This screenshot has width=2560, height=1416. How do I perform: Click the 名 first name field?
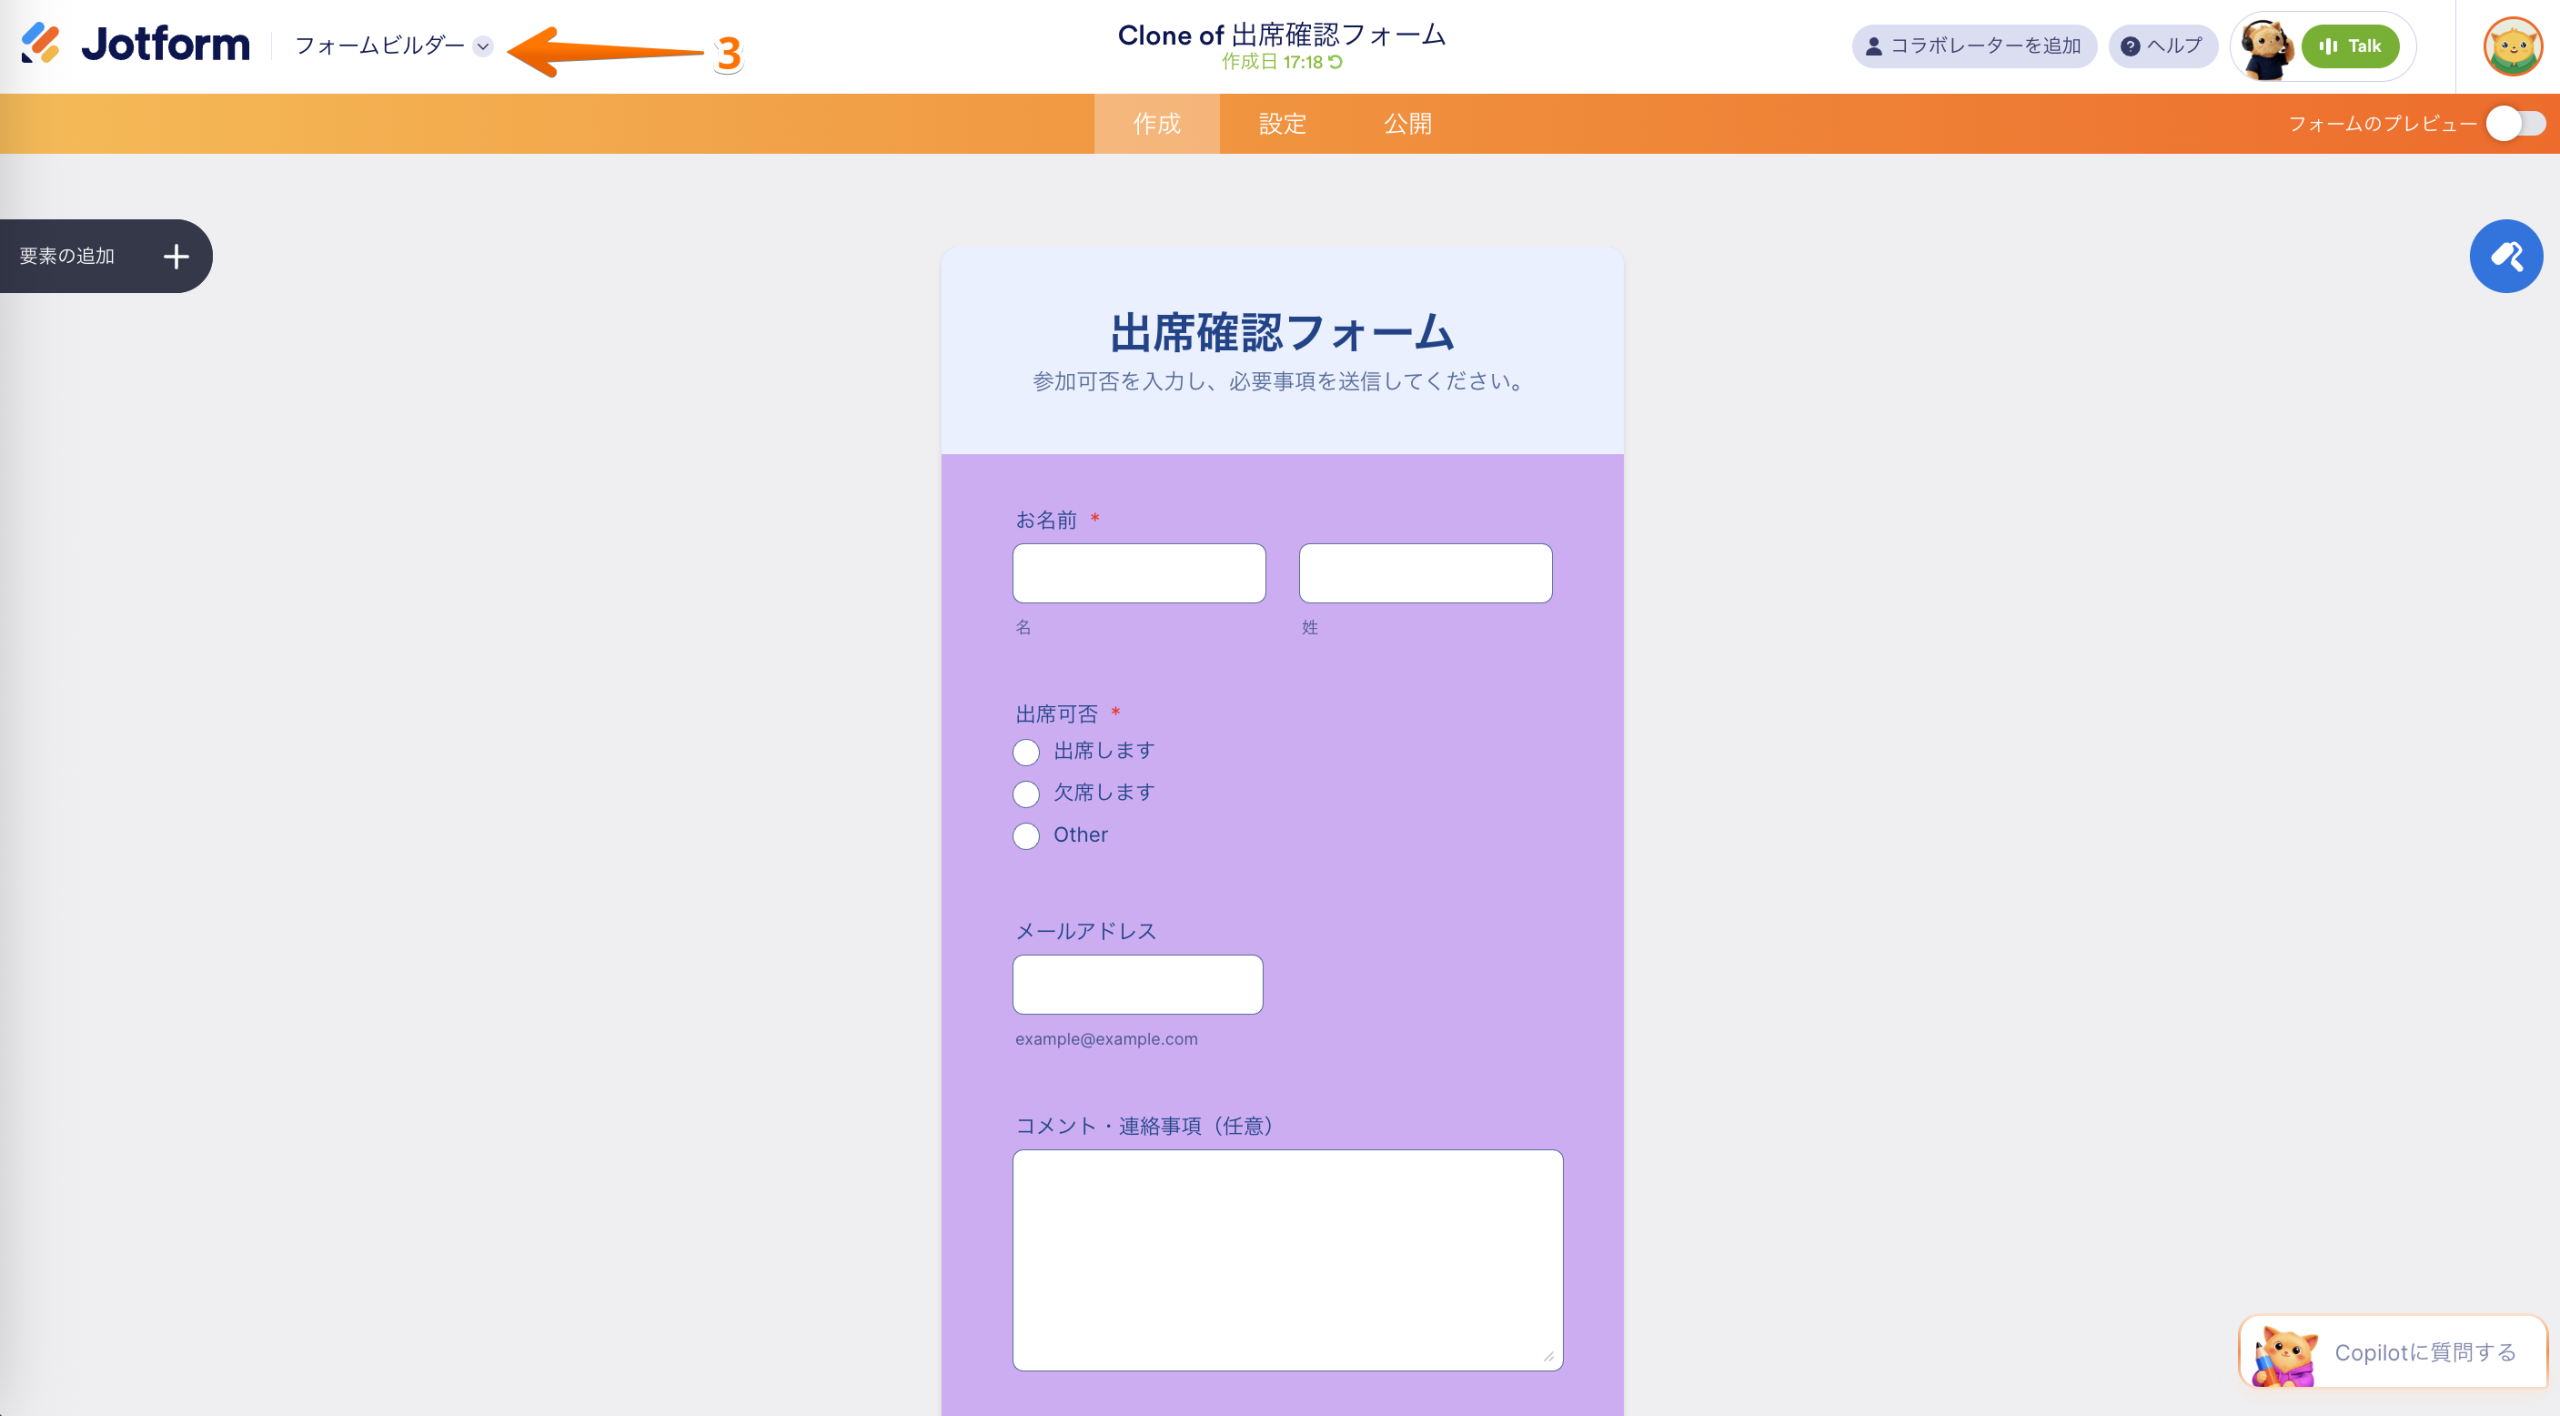[x=1139, y=573]
